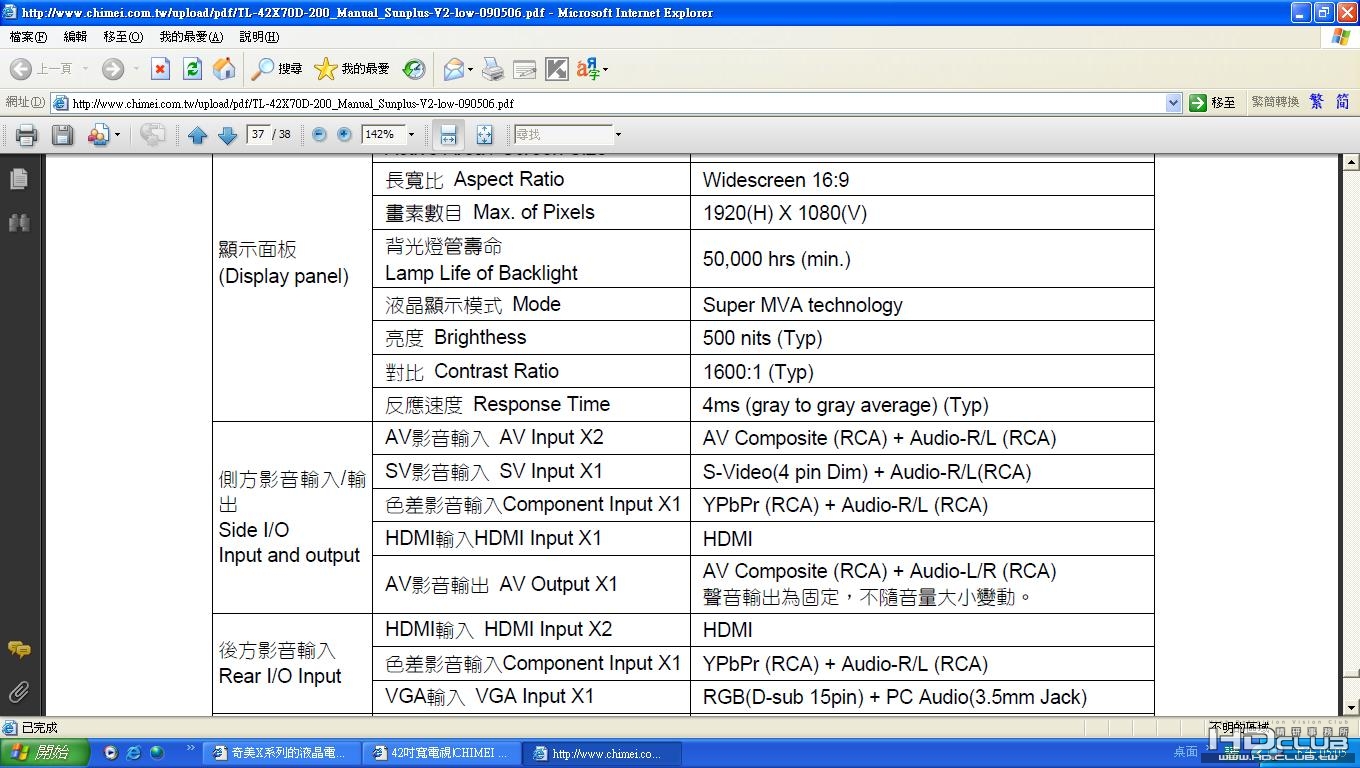Toggle fit-width scrolling mode
The height and width of the screenshot is (768, 1360).
(448, 135)
